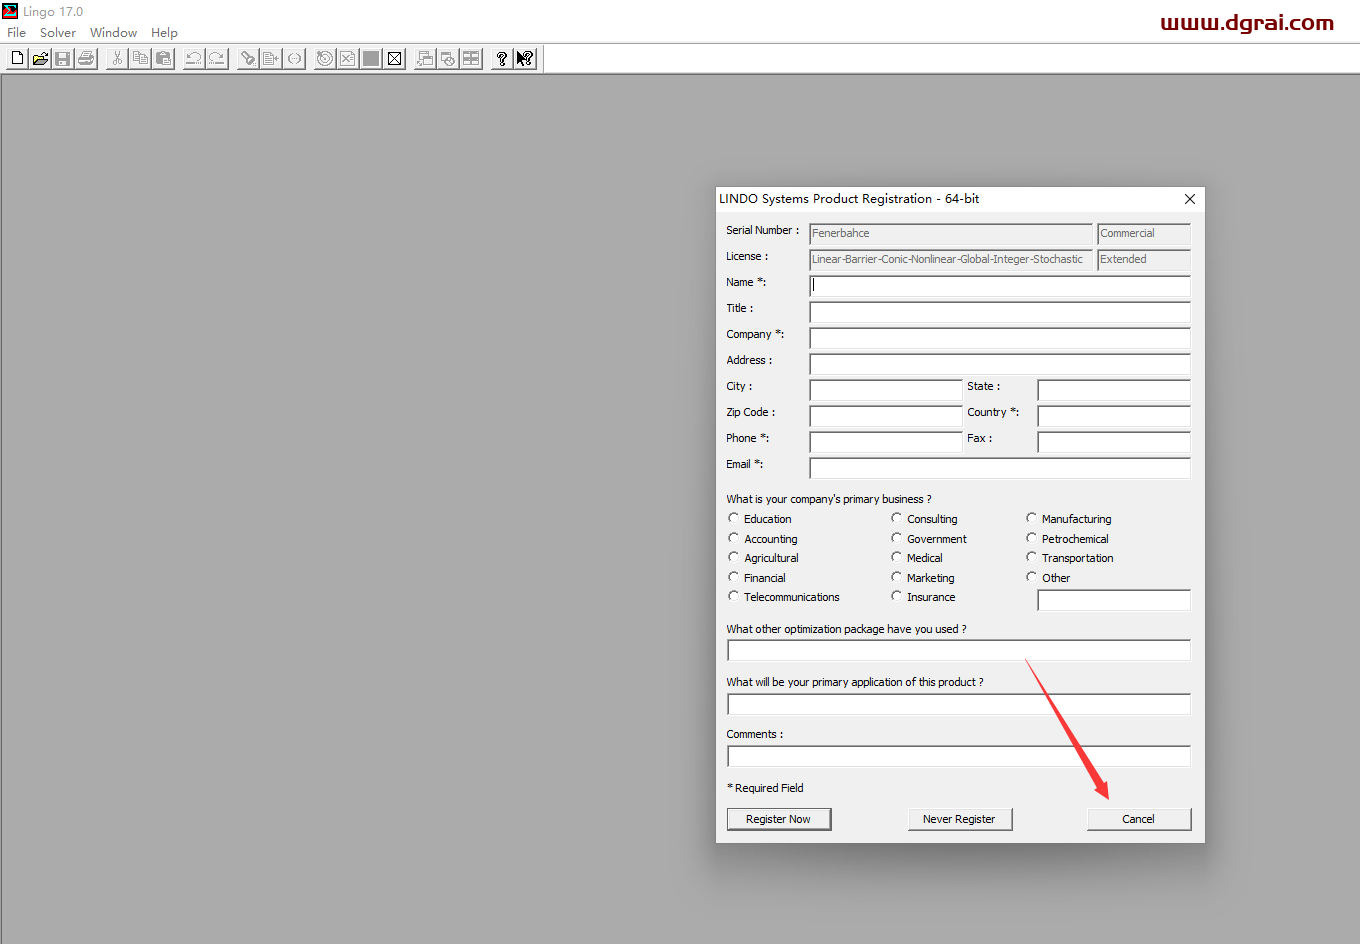The width and height of the screenshot is (1360, 944).
Task: Click the Register Now button
Action: coord(779,819)
